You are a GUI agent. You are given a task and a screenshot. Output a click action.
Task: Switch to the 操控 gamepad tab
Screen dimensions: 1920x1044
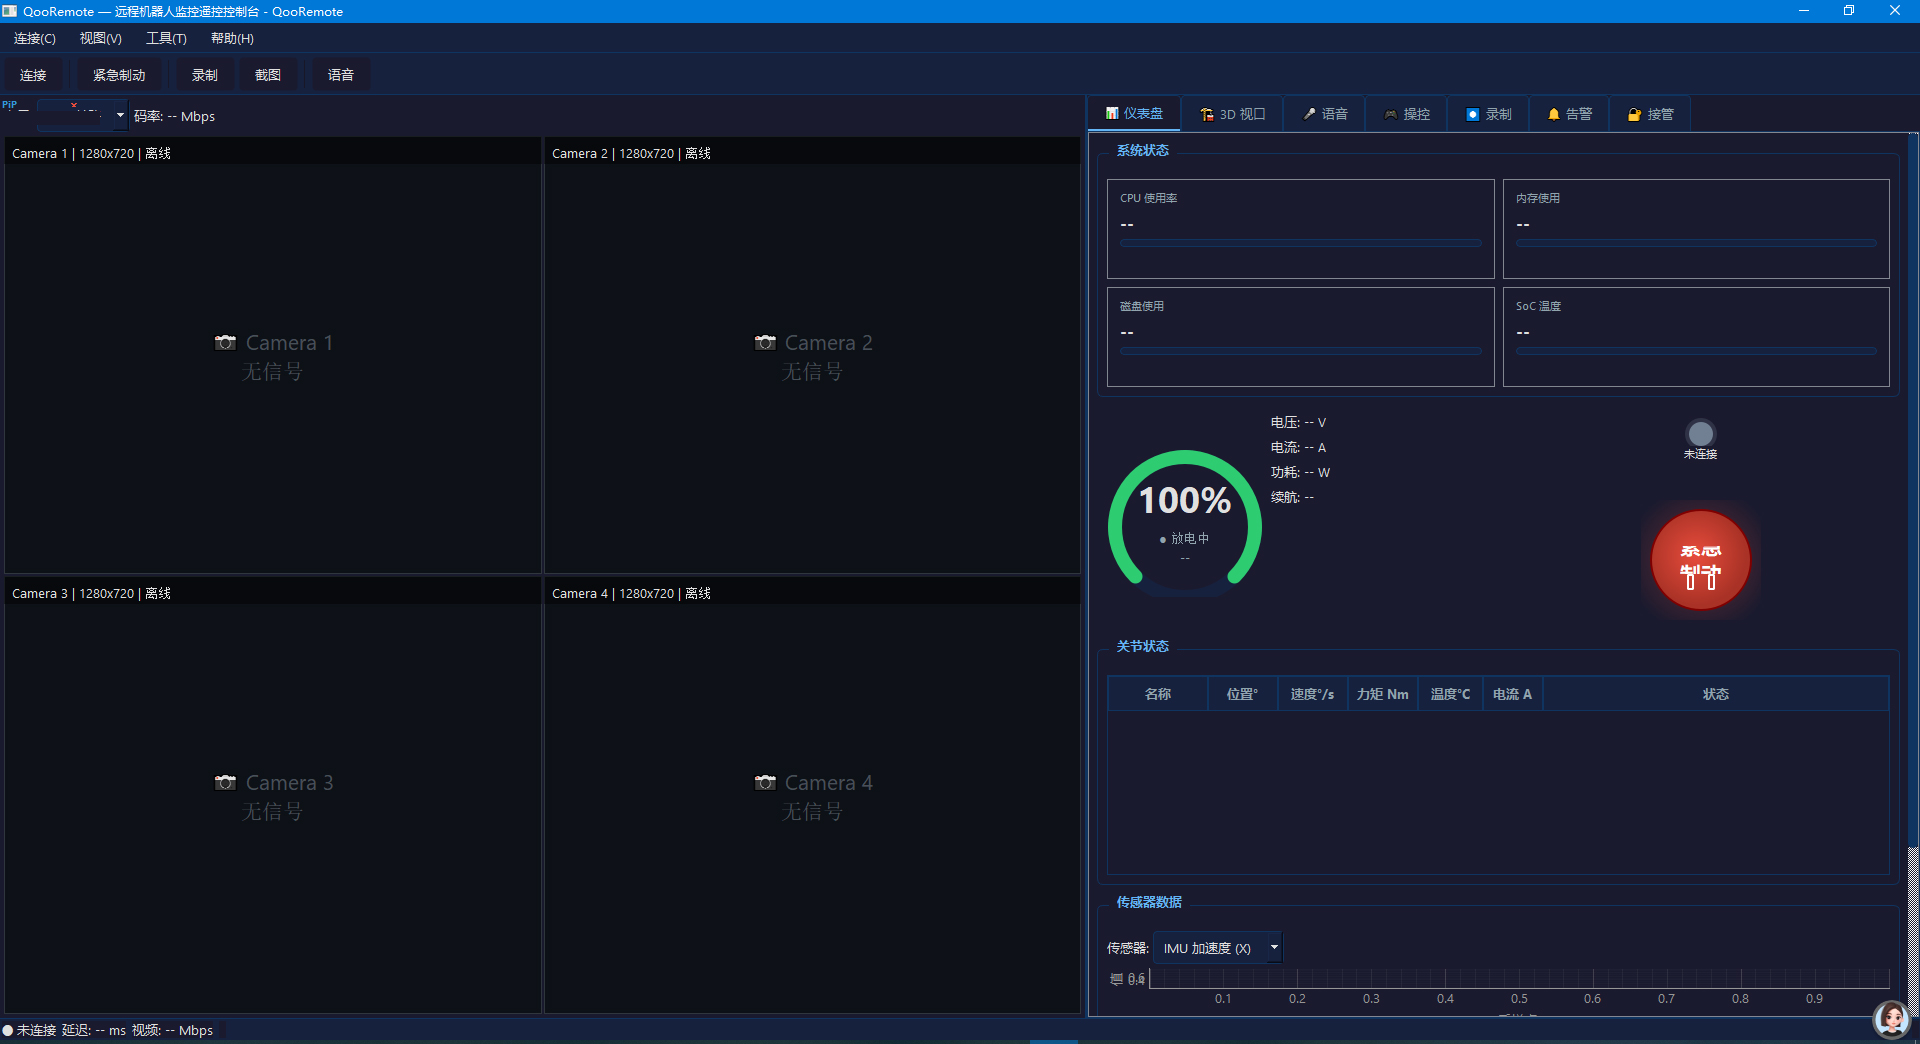coord(1407,114)
